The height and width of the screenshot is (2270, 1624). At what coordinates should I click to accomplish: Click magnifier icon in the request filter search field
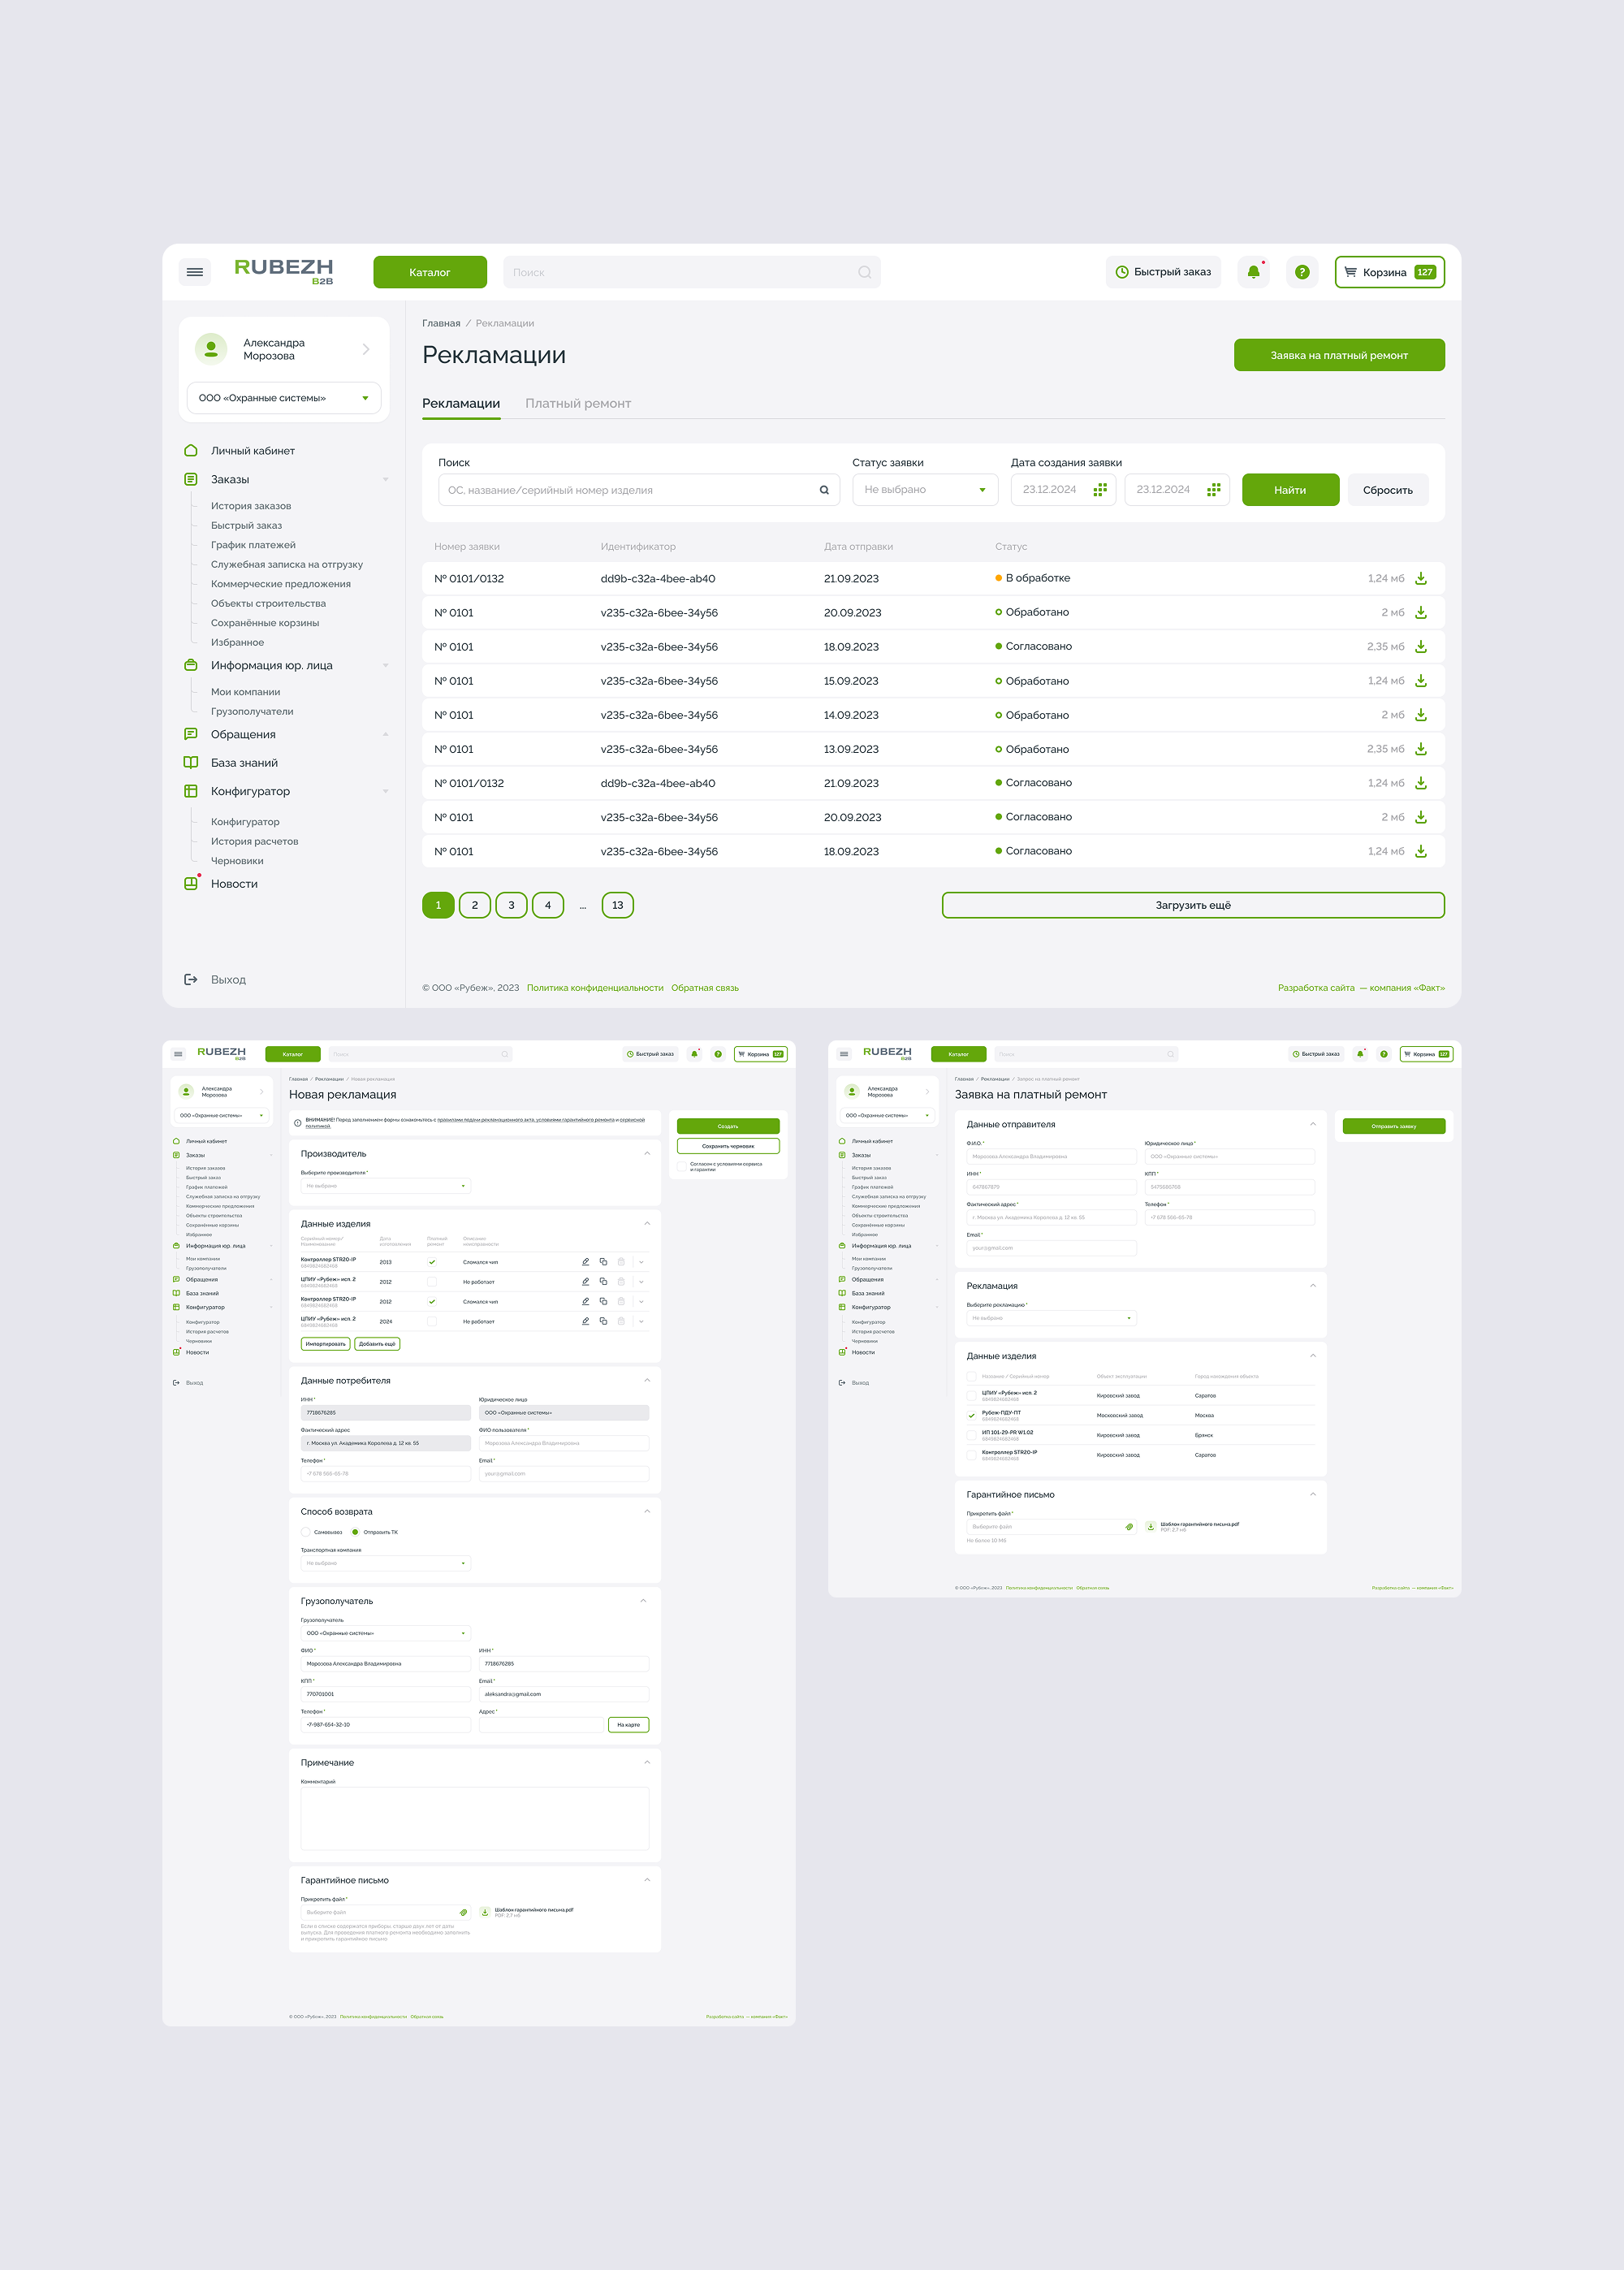coord(824,490)
